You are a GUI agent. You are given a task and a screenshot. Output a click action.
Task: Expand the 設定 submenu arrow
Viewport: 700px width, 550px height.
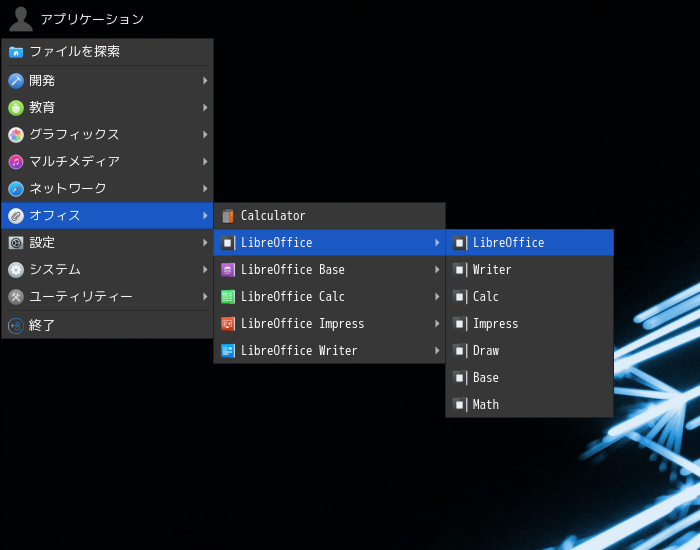(205, 243)
